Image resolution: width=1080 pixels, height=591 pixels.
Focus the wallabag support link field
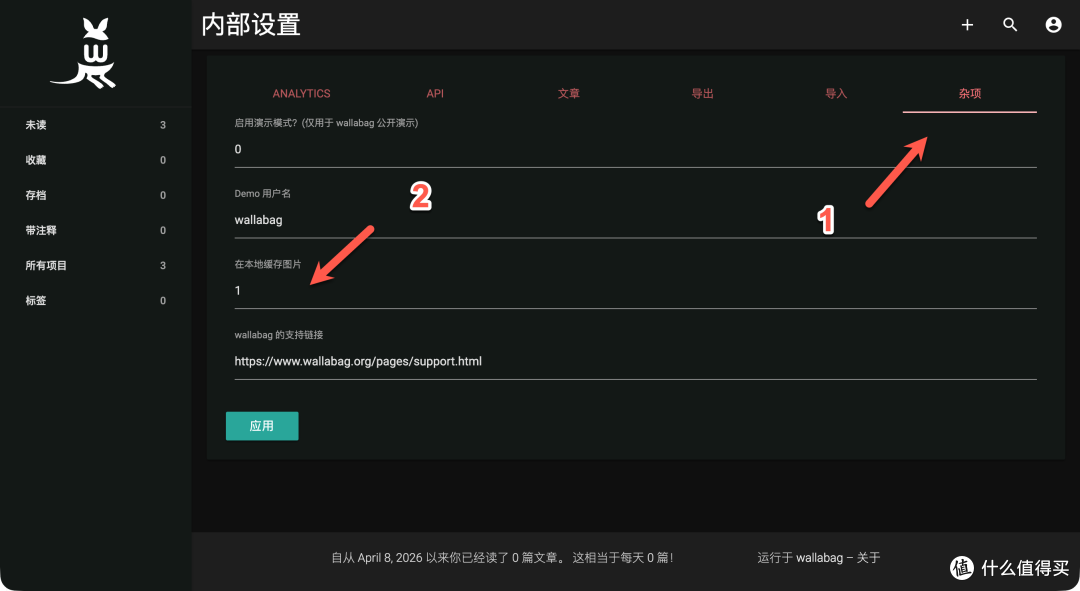coord(635,362)
